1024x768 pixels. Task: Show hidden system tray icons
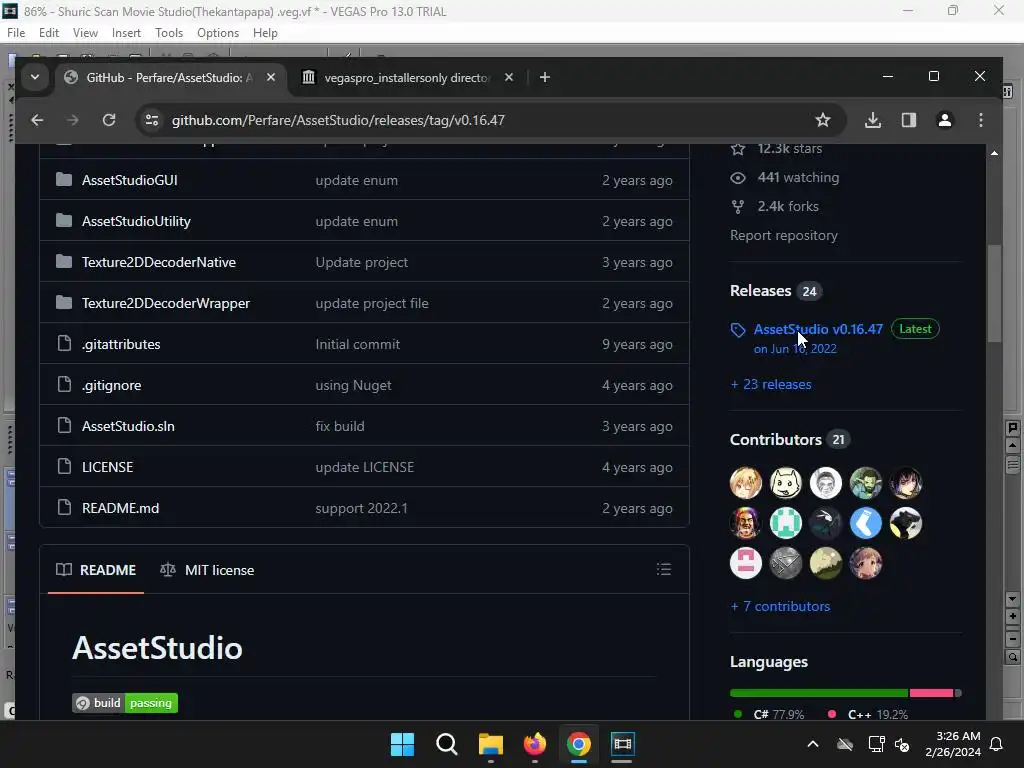coord(813,744)
